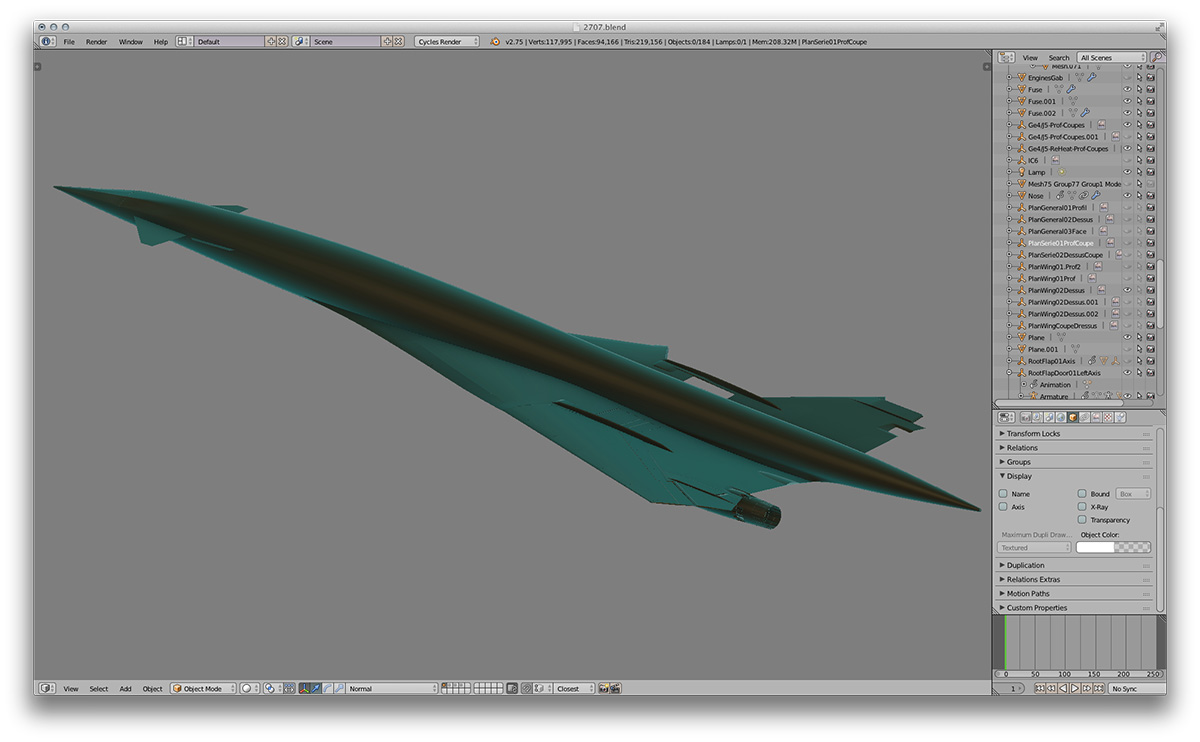Open the Object properties tab
This screenshot has height=742, width=1200.
(1073, 417)
